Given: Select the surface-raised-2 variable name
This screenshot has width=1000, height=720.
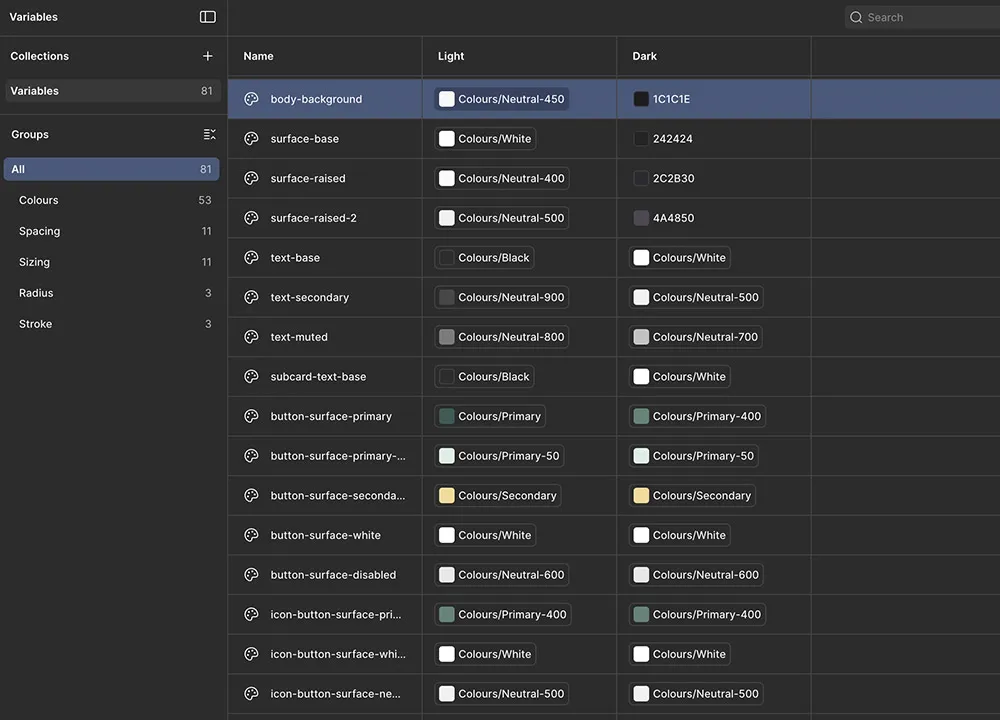Looking at the screenshot, I should click(x=313, y=217).
